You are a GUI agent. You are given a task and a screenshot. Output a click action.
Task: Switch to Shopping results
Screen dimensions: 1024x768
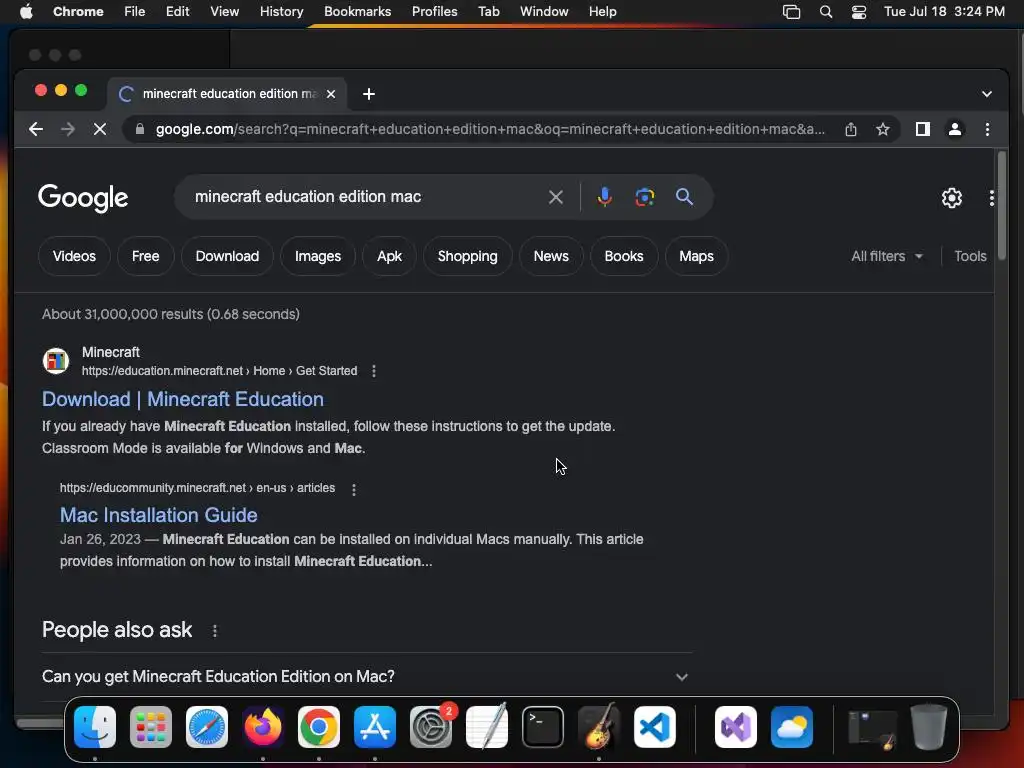coord(468,256)
